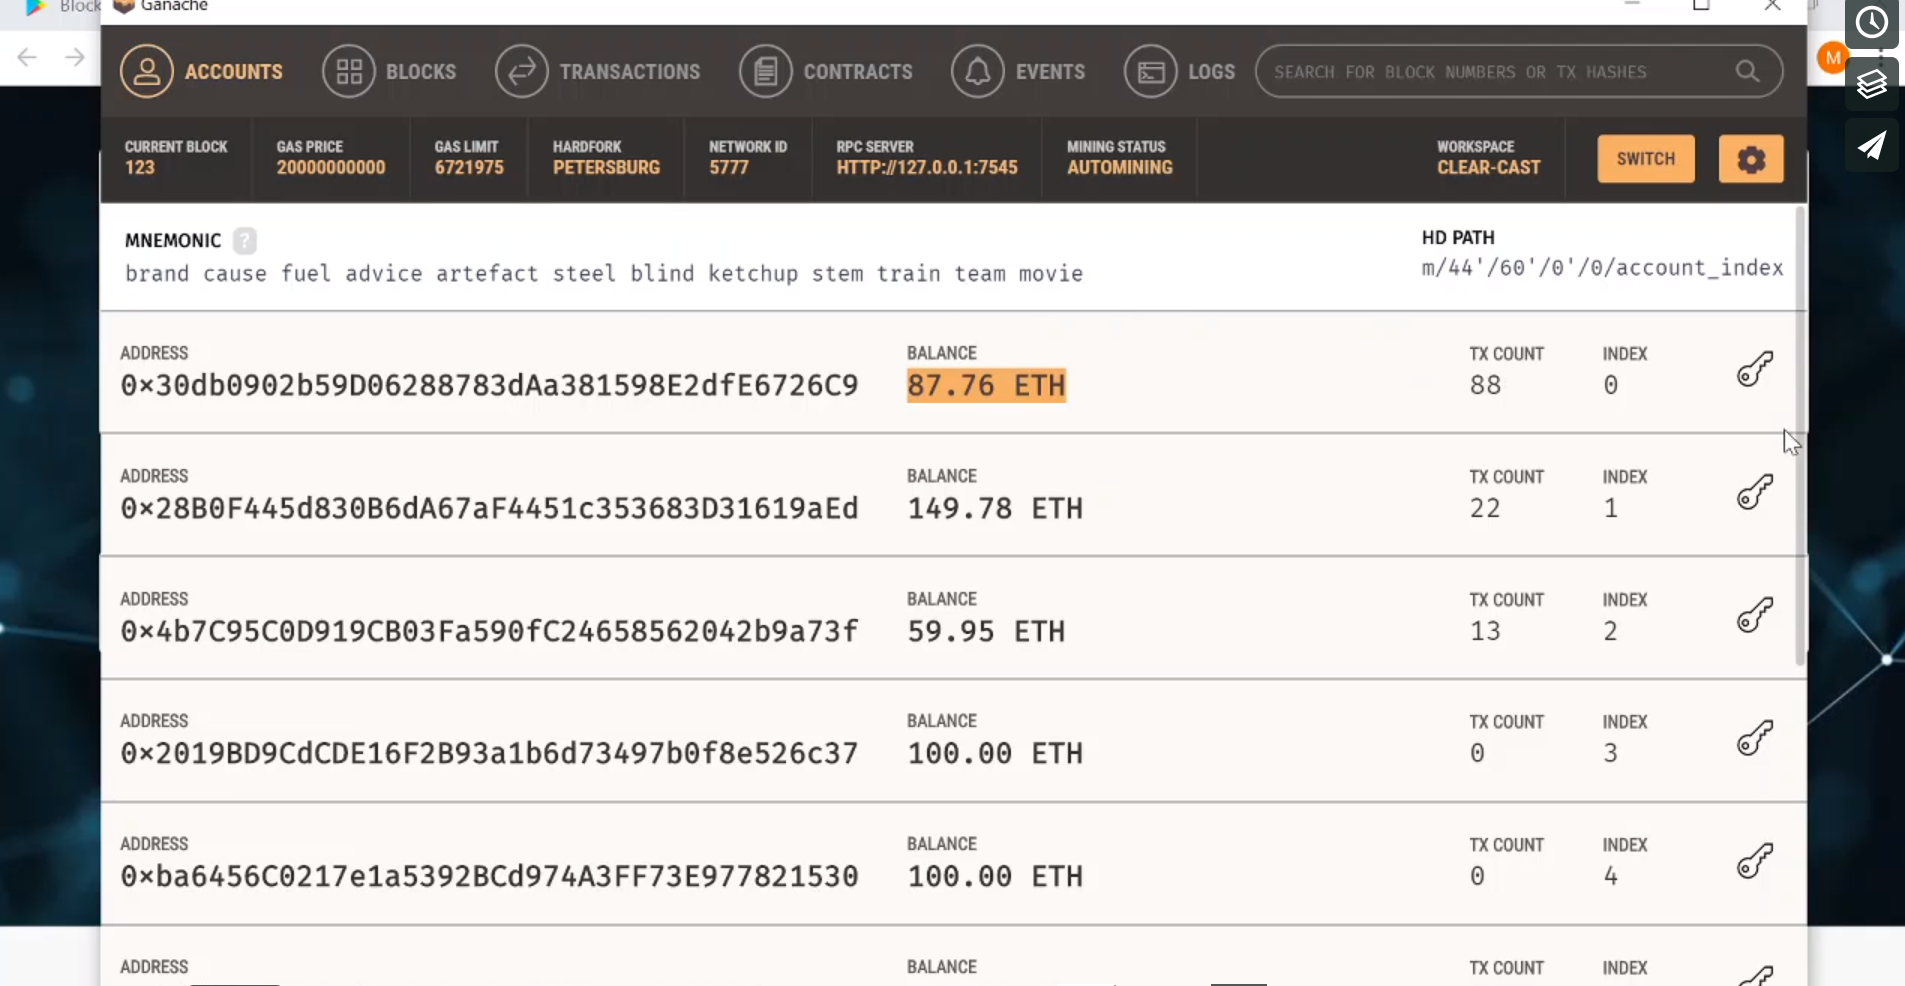Show private key for account index 3
This screenshot has height=986, width=1905.
point(1755,738)
